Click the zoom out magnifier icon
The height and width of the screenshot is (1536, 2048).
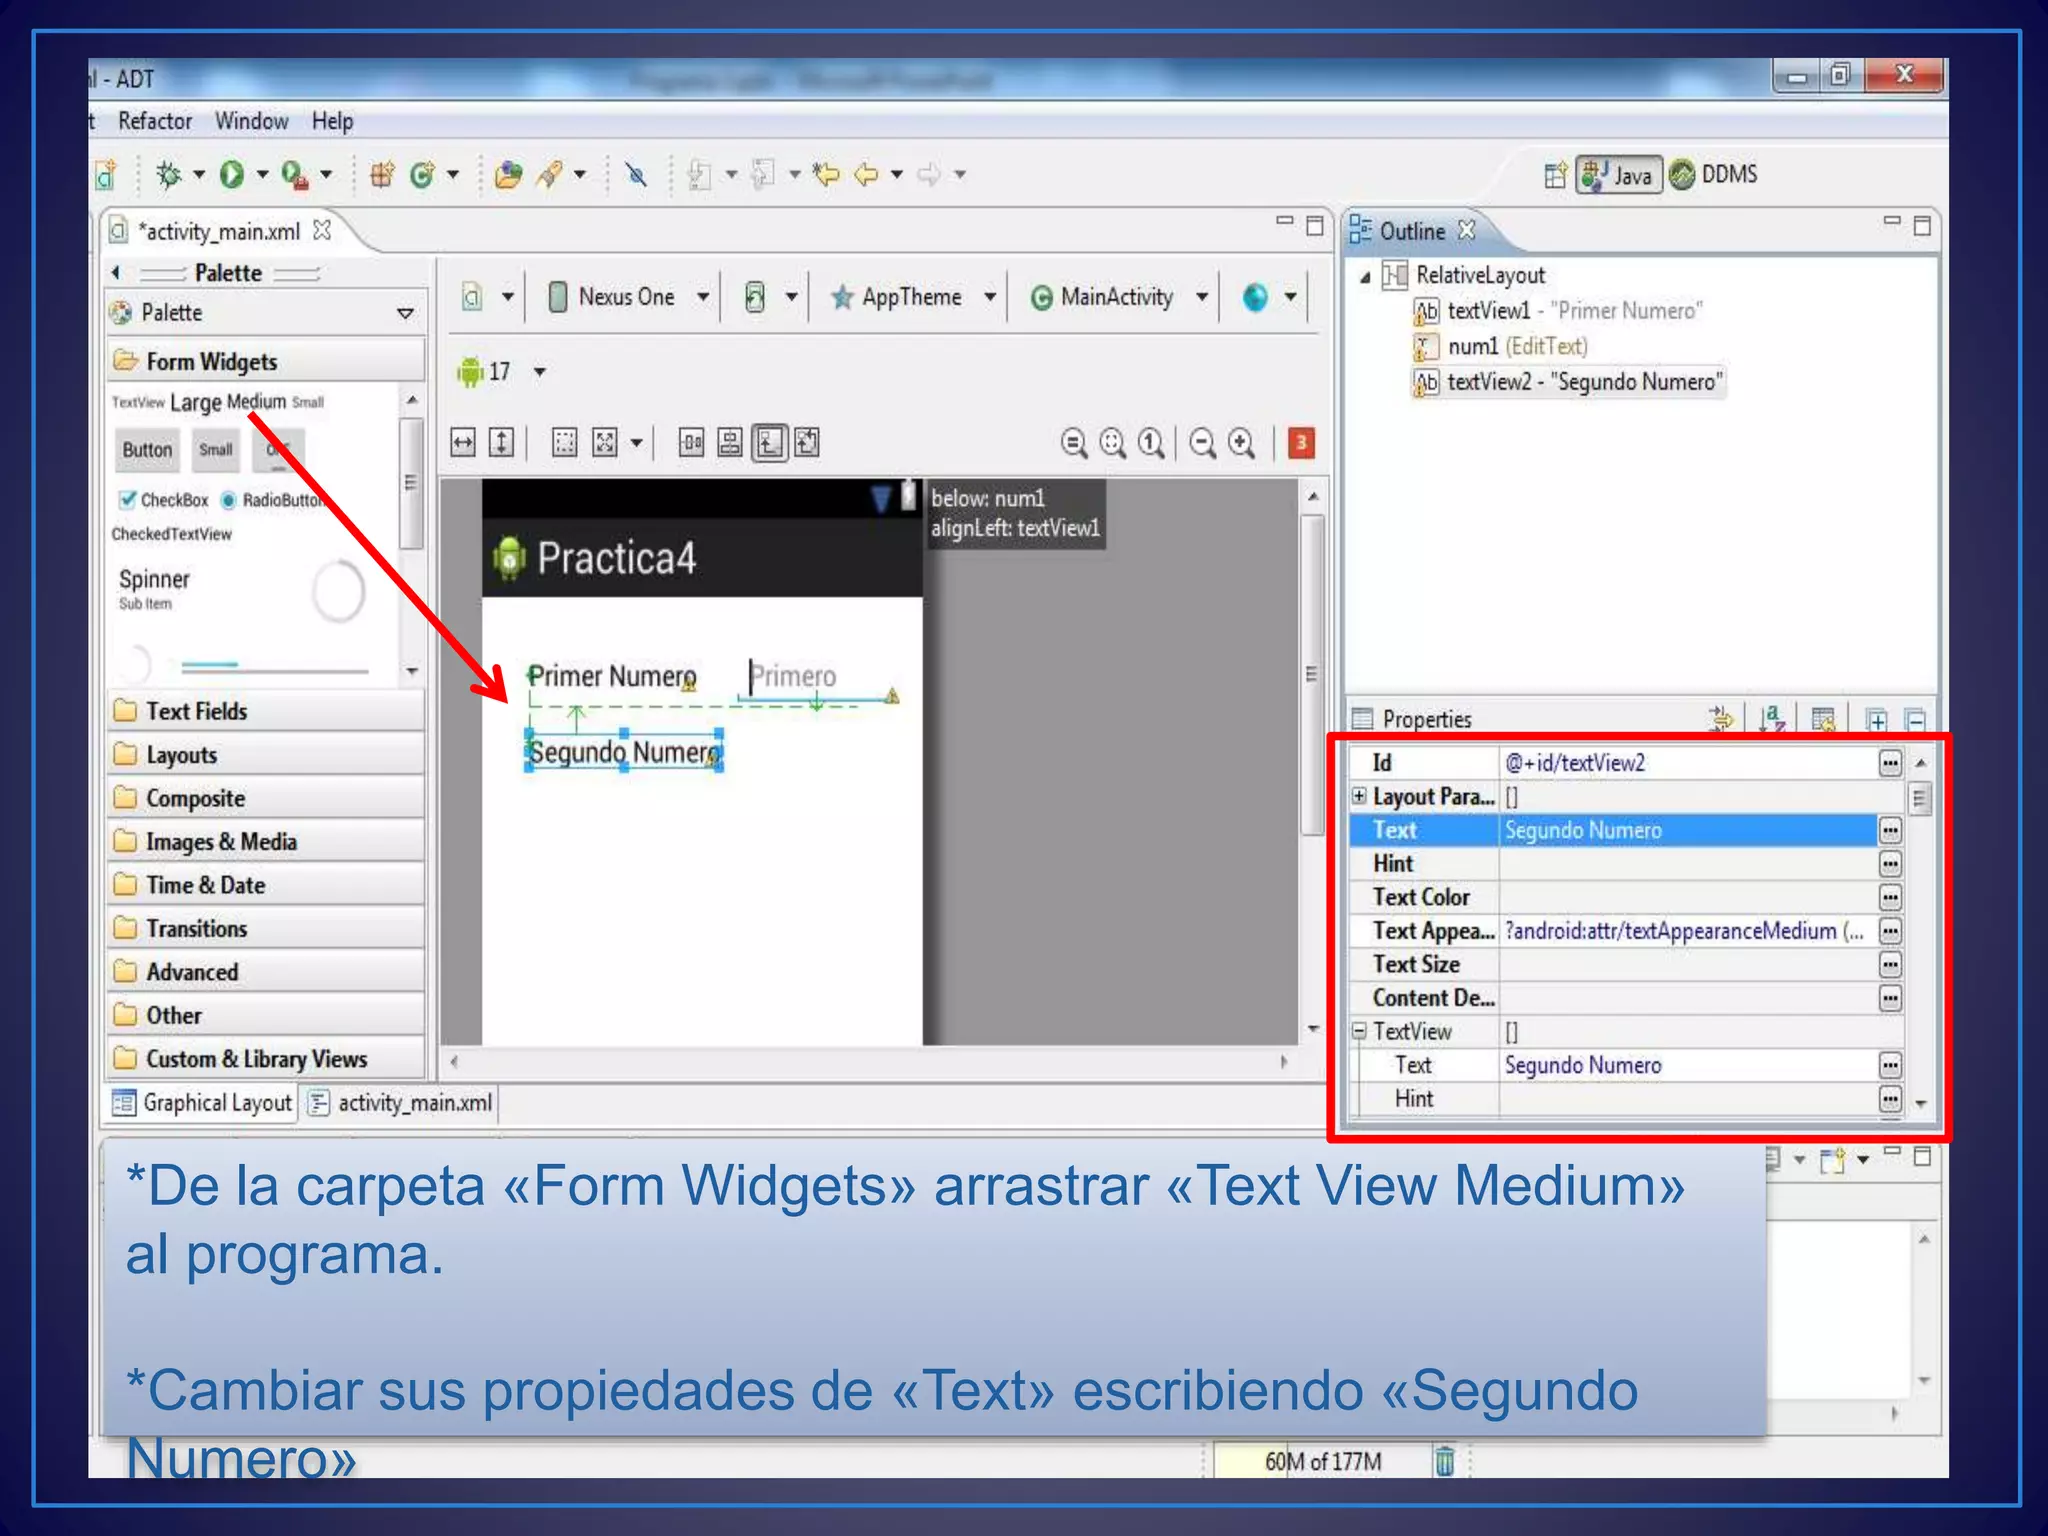tap(1203, 443)
